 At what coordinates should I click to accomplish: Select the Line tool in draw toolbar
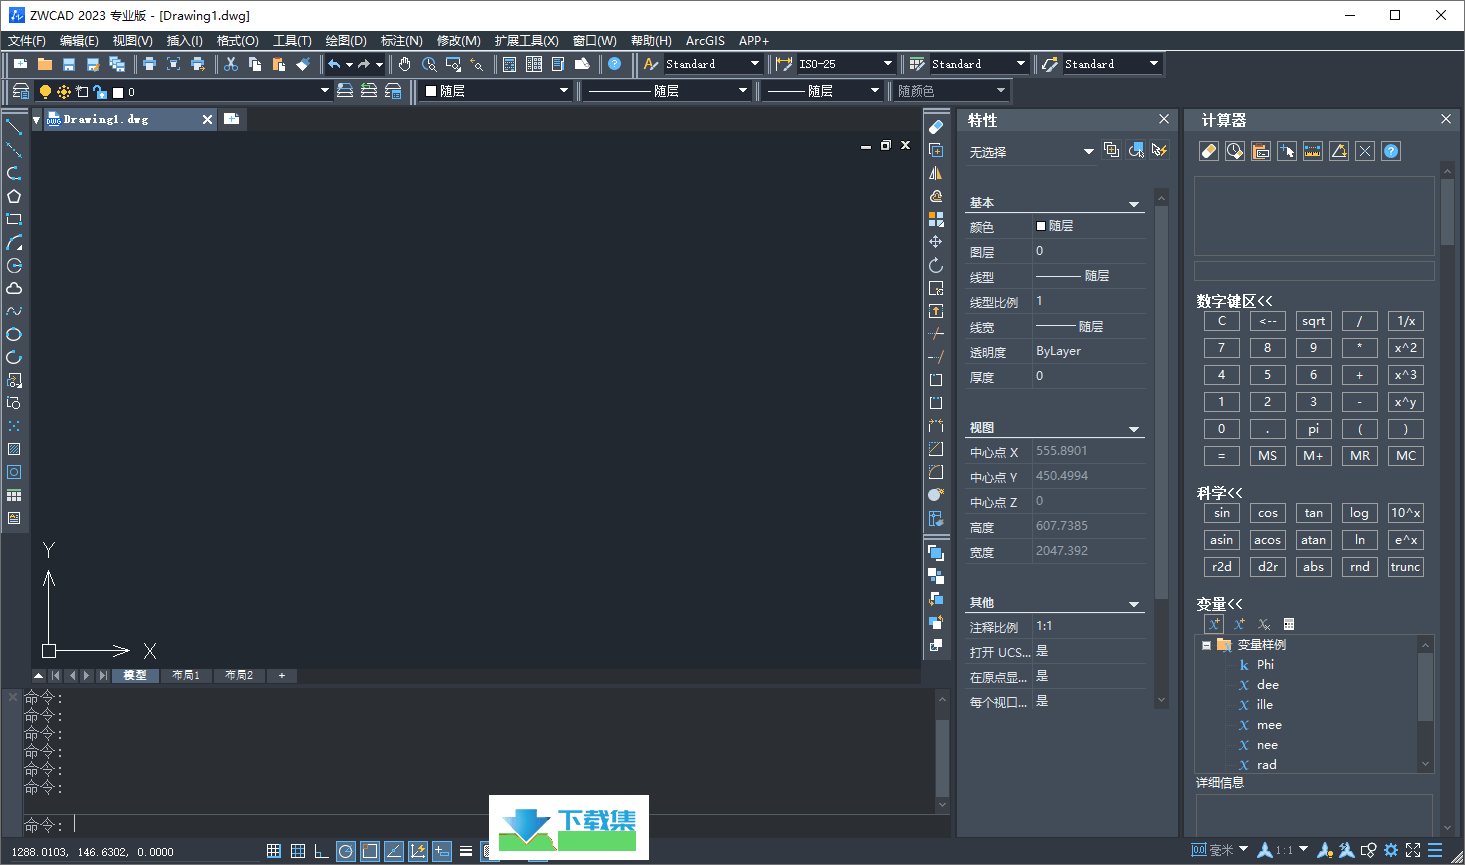pyautogui.click(x=14, y=127)
